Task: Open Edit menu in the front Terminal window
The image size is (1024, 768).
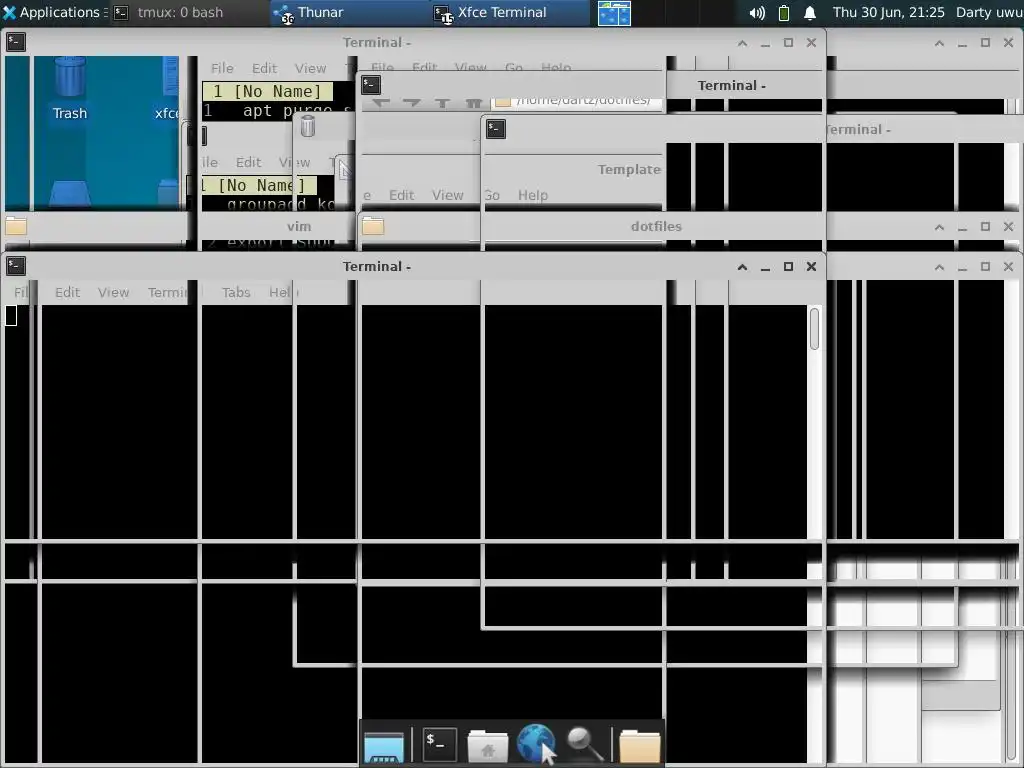Action: click(x=67, y=293)
